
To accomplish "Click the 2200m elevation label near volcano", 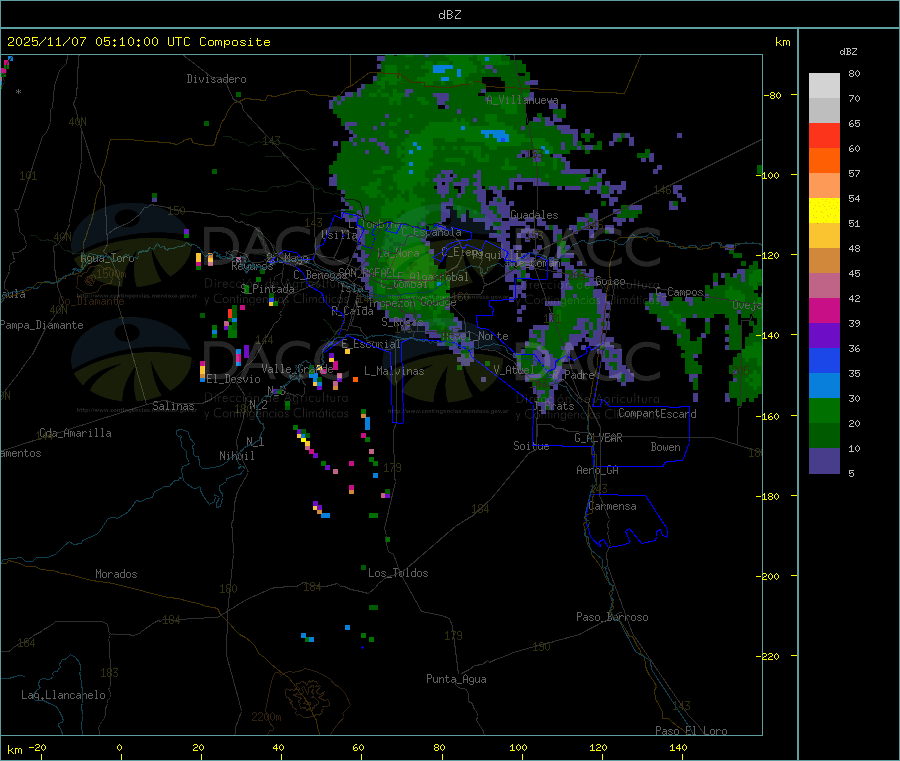I will pyautogui.click(x=266, y=717).
